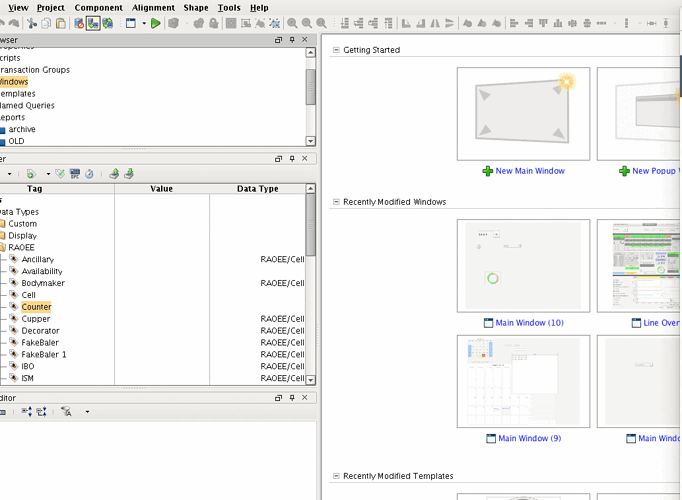Open the Main Window (10) link

click(x=529, y=323)
